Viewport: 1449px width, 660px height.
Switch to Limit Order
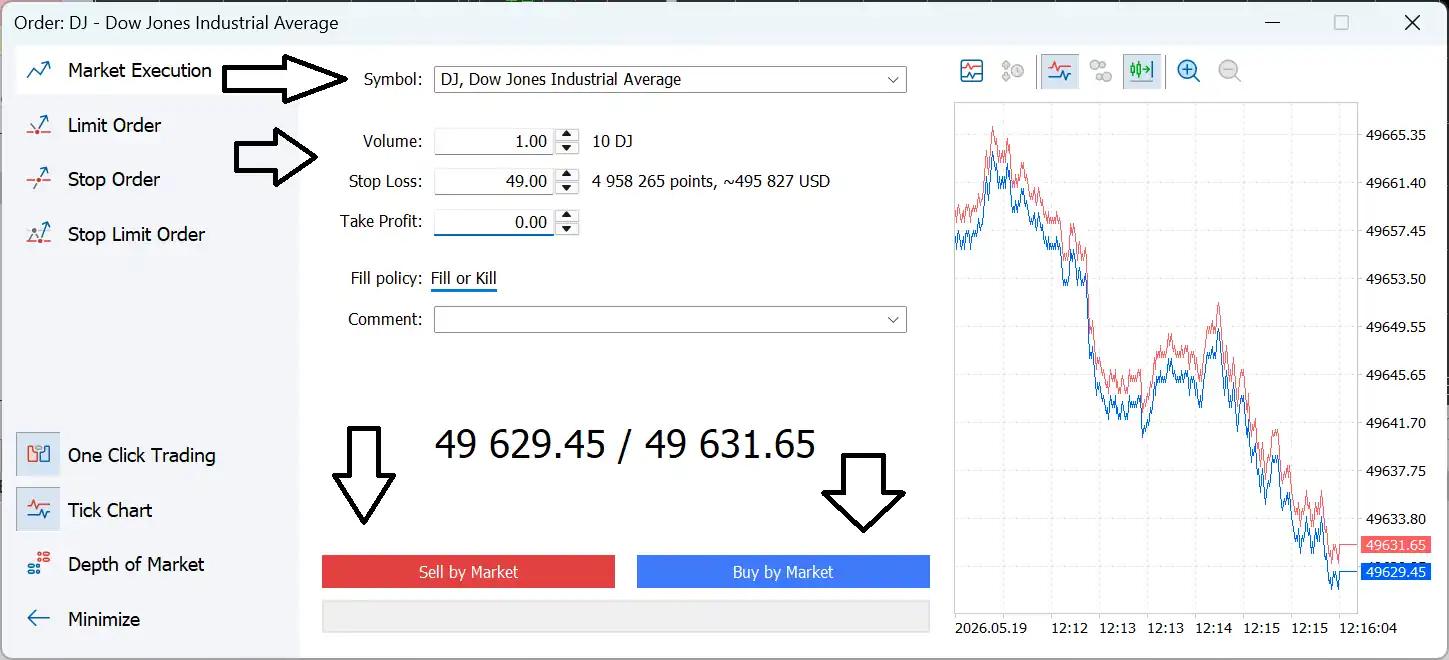coord(114,125)
